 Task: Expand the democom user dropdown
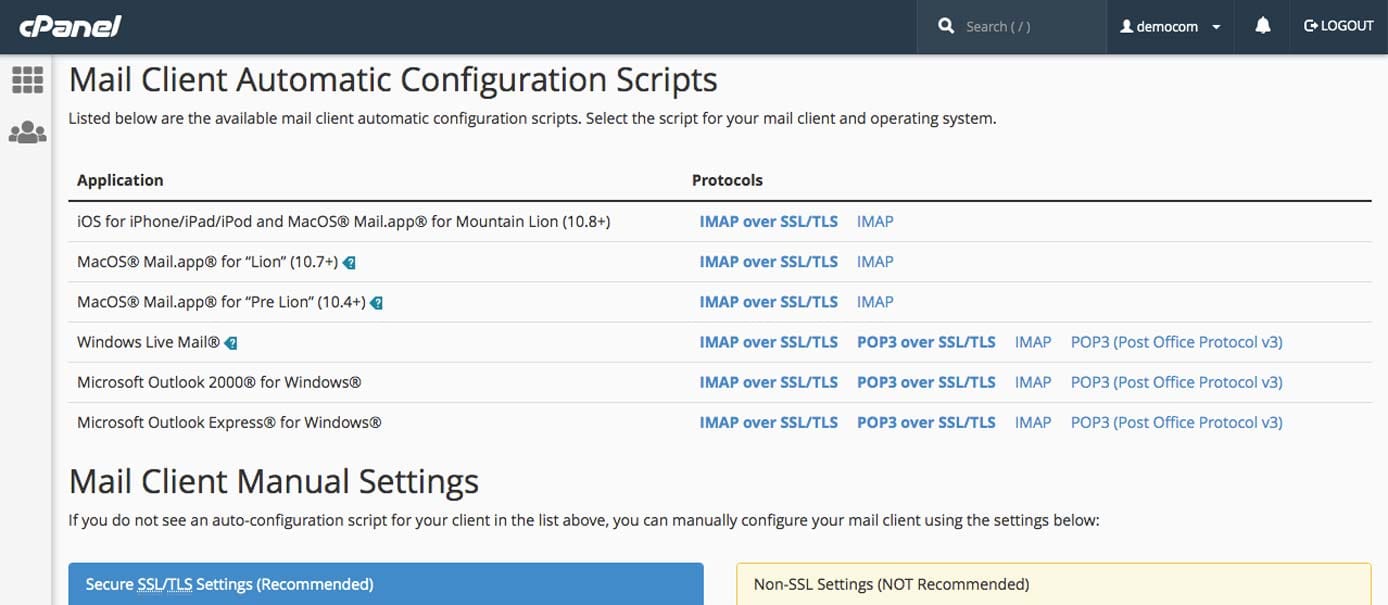(x=1170, y=27)
